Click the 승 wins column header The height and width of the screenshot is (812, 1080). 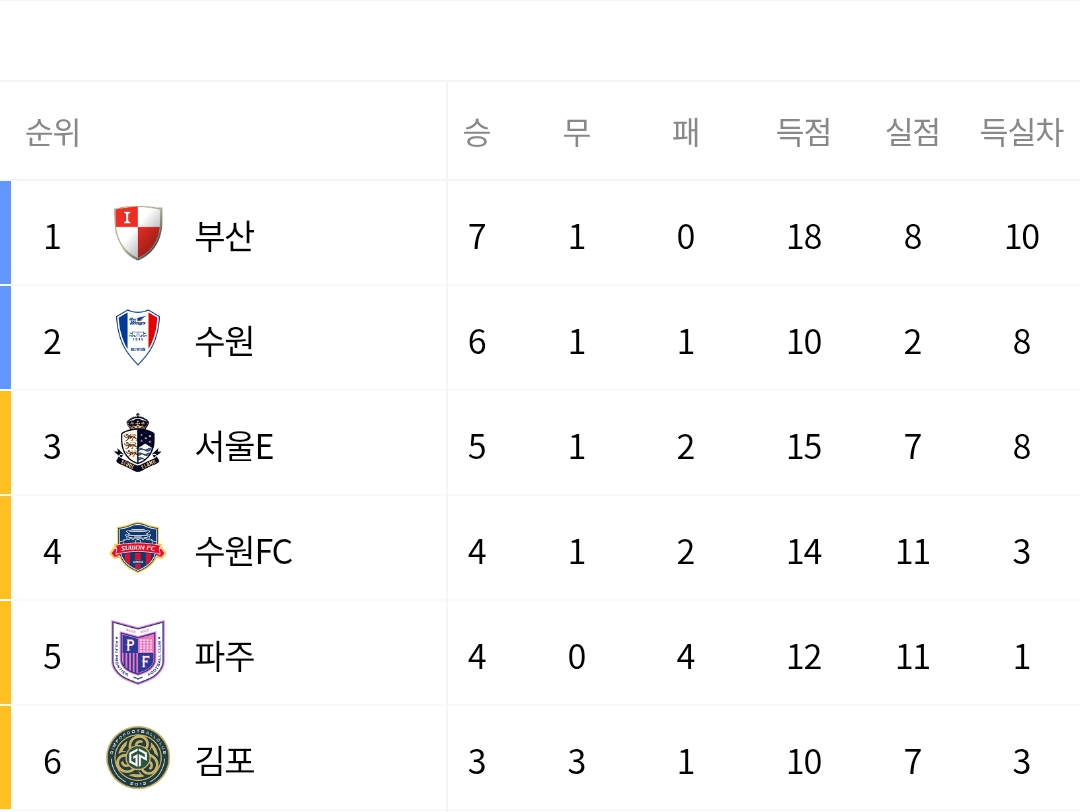click(x=477, y=132)
